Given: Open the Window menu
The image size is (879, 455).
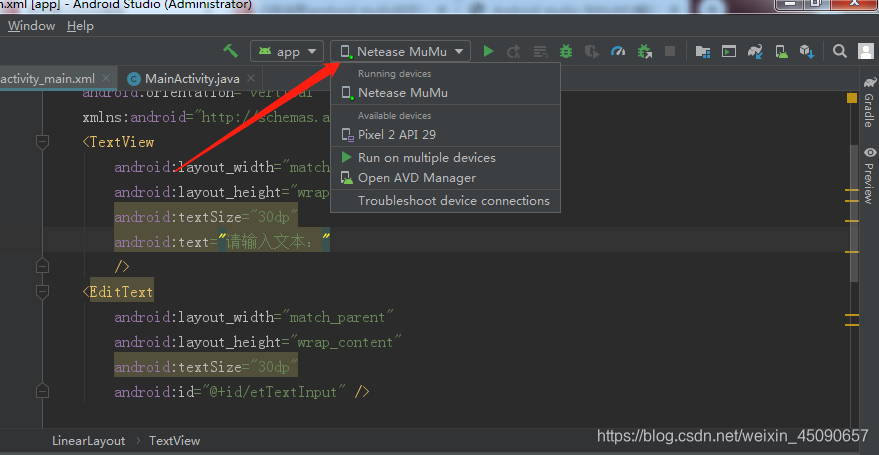Looking at the screenshot, I should tap(31, 26).
